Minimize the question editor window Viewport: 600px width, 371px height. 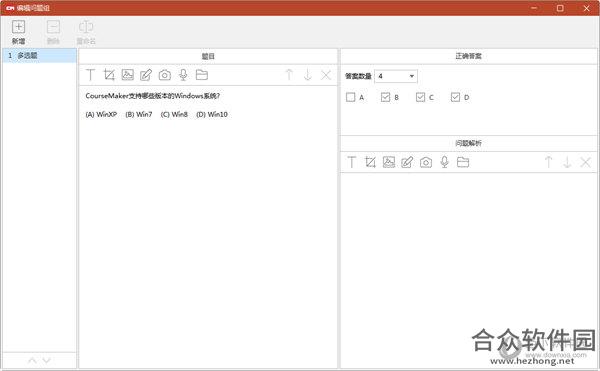tap(534, 8)
